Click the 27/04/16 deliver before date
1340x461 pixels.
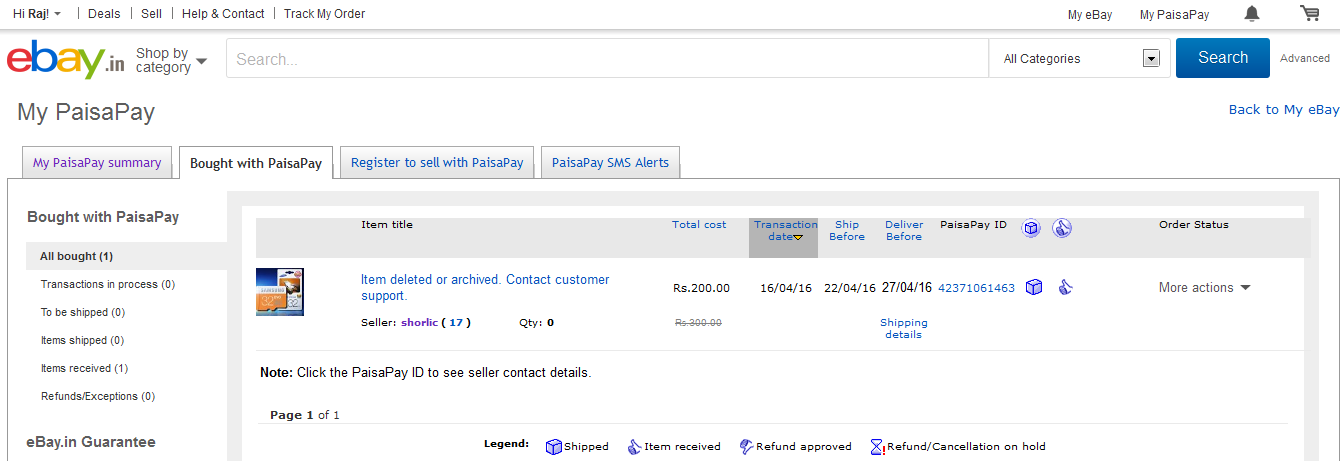coord(907,288)
